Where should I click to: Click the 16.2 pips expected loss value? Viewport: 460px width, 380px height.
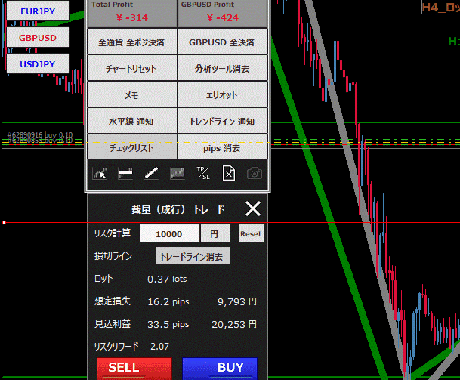tap(168, 301)
